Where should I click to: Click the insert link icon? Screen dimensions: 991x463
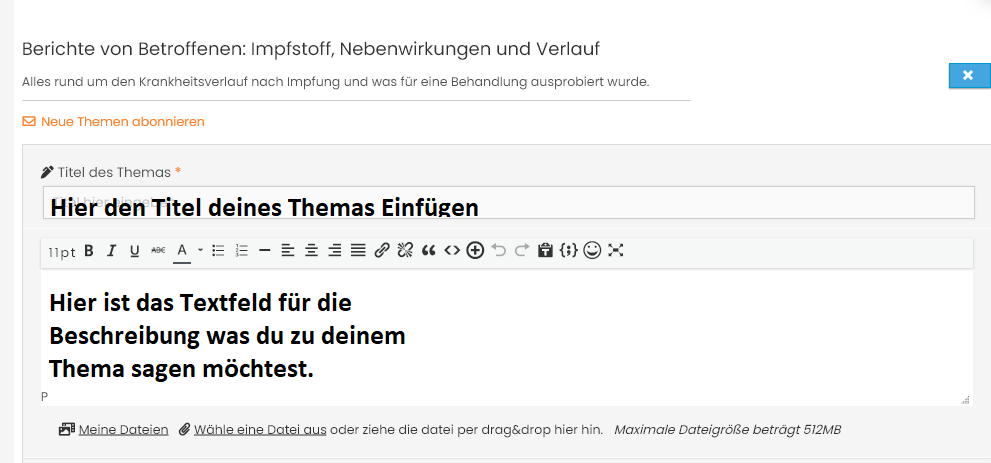(x=381, y=251)
